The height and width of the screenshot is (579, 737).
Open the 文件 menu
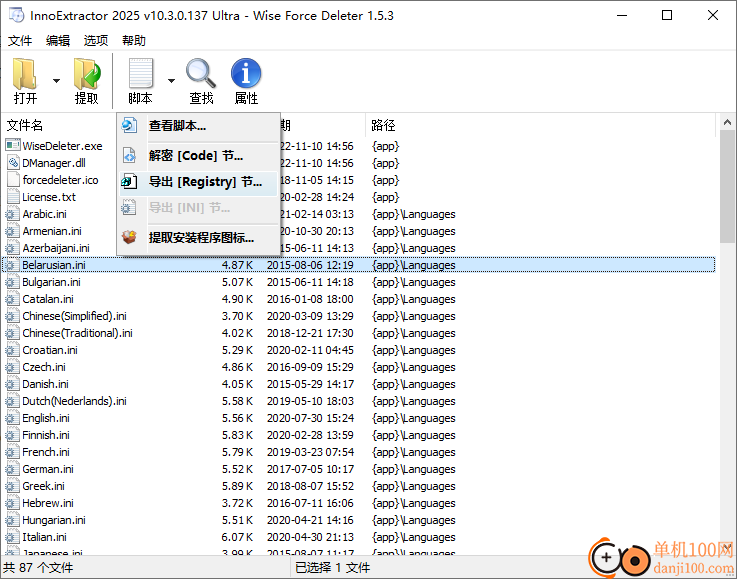20,41
